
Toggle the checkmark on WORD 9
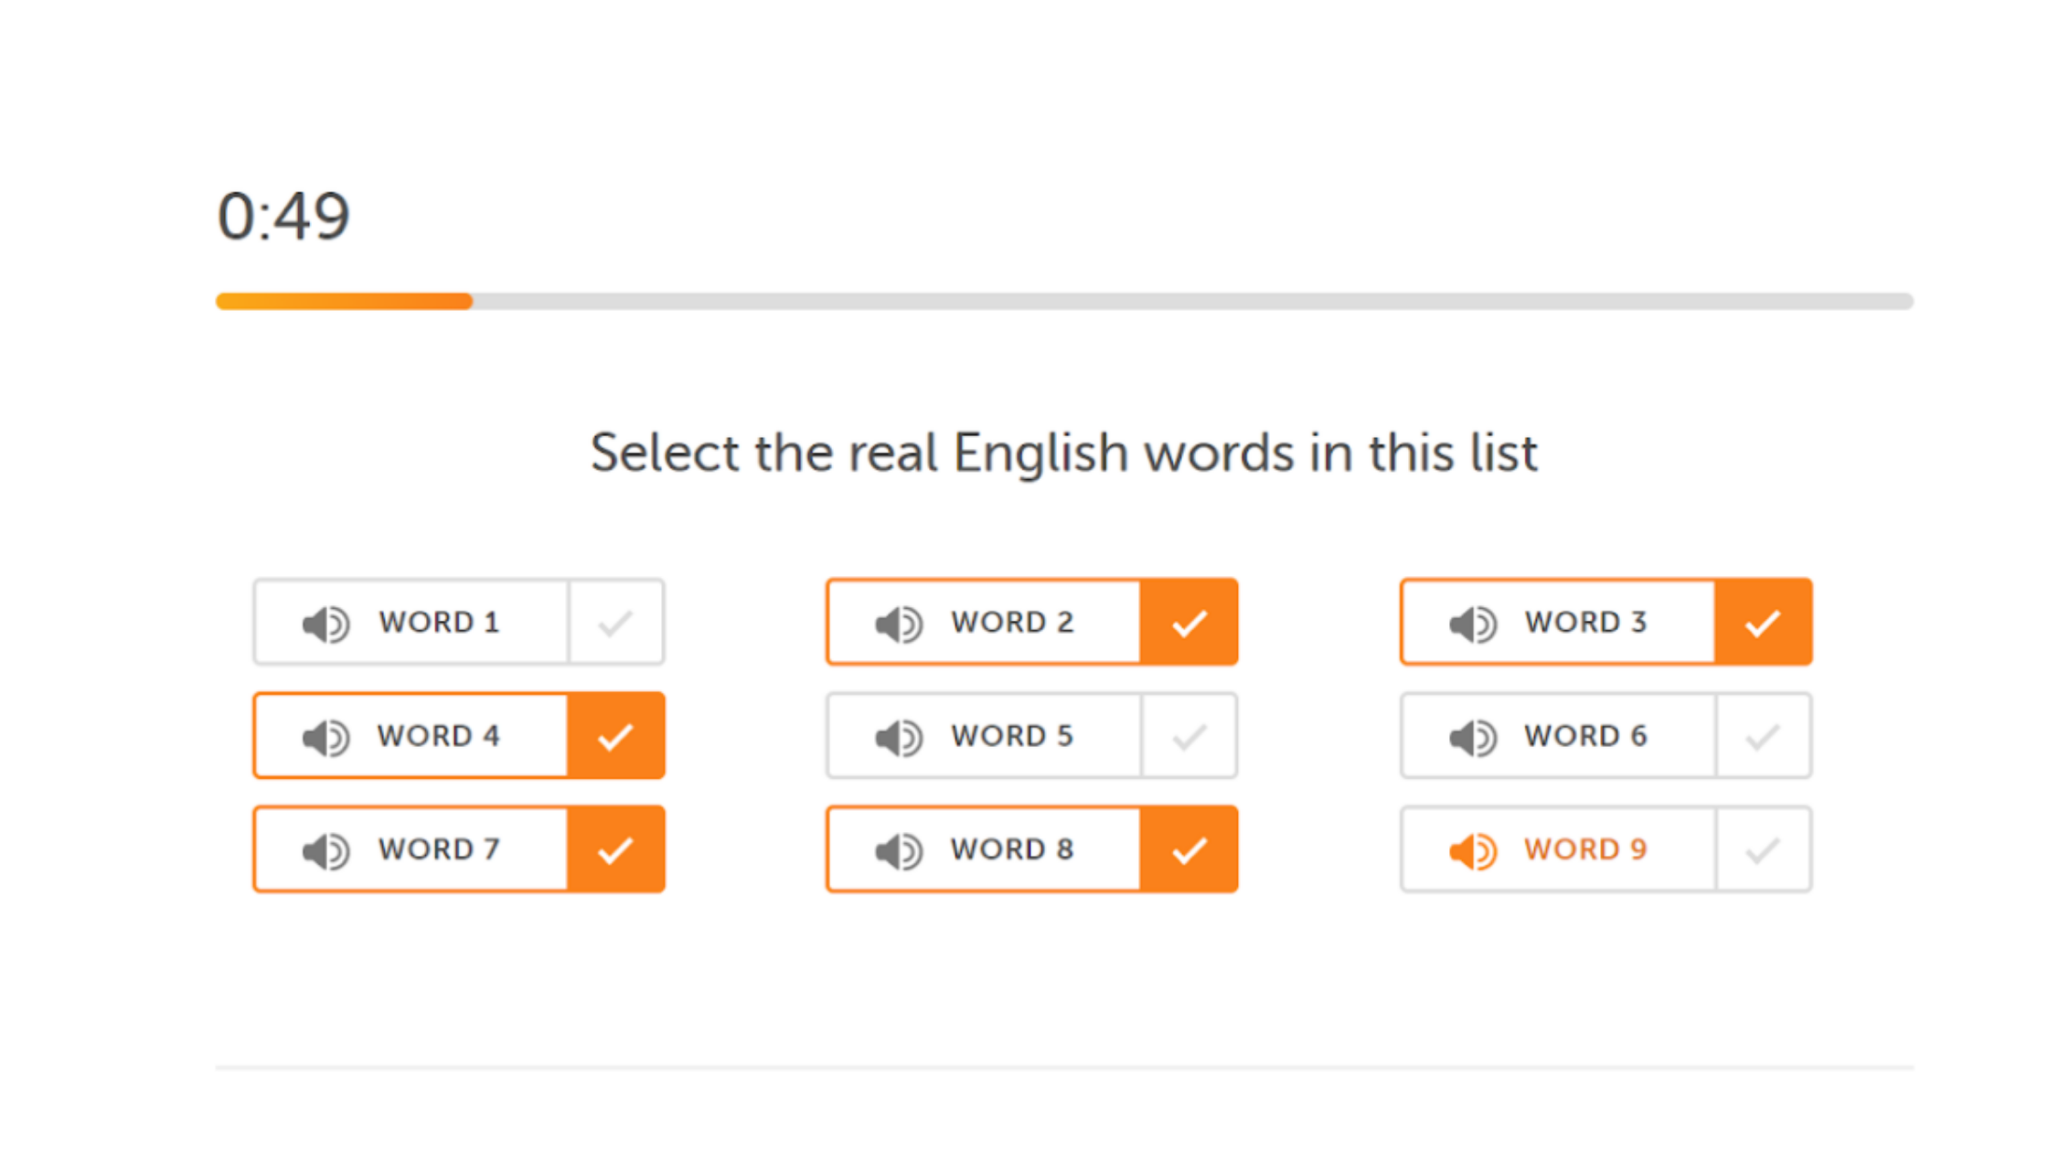[x=1762, y=850]
